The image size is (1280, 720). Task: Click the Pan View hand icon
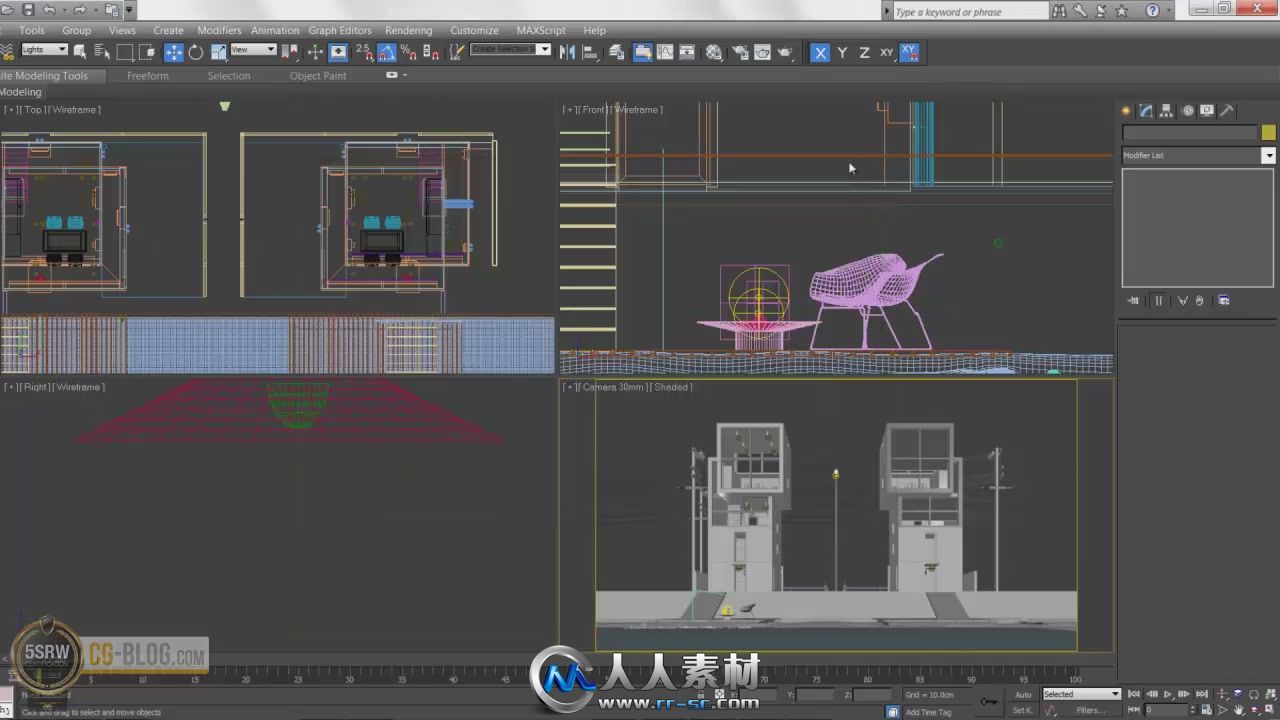point(1239,710)
